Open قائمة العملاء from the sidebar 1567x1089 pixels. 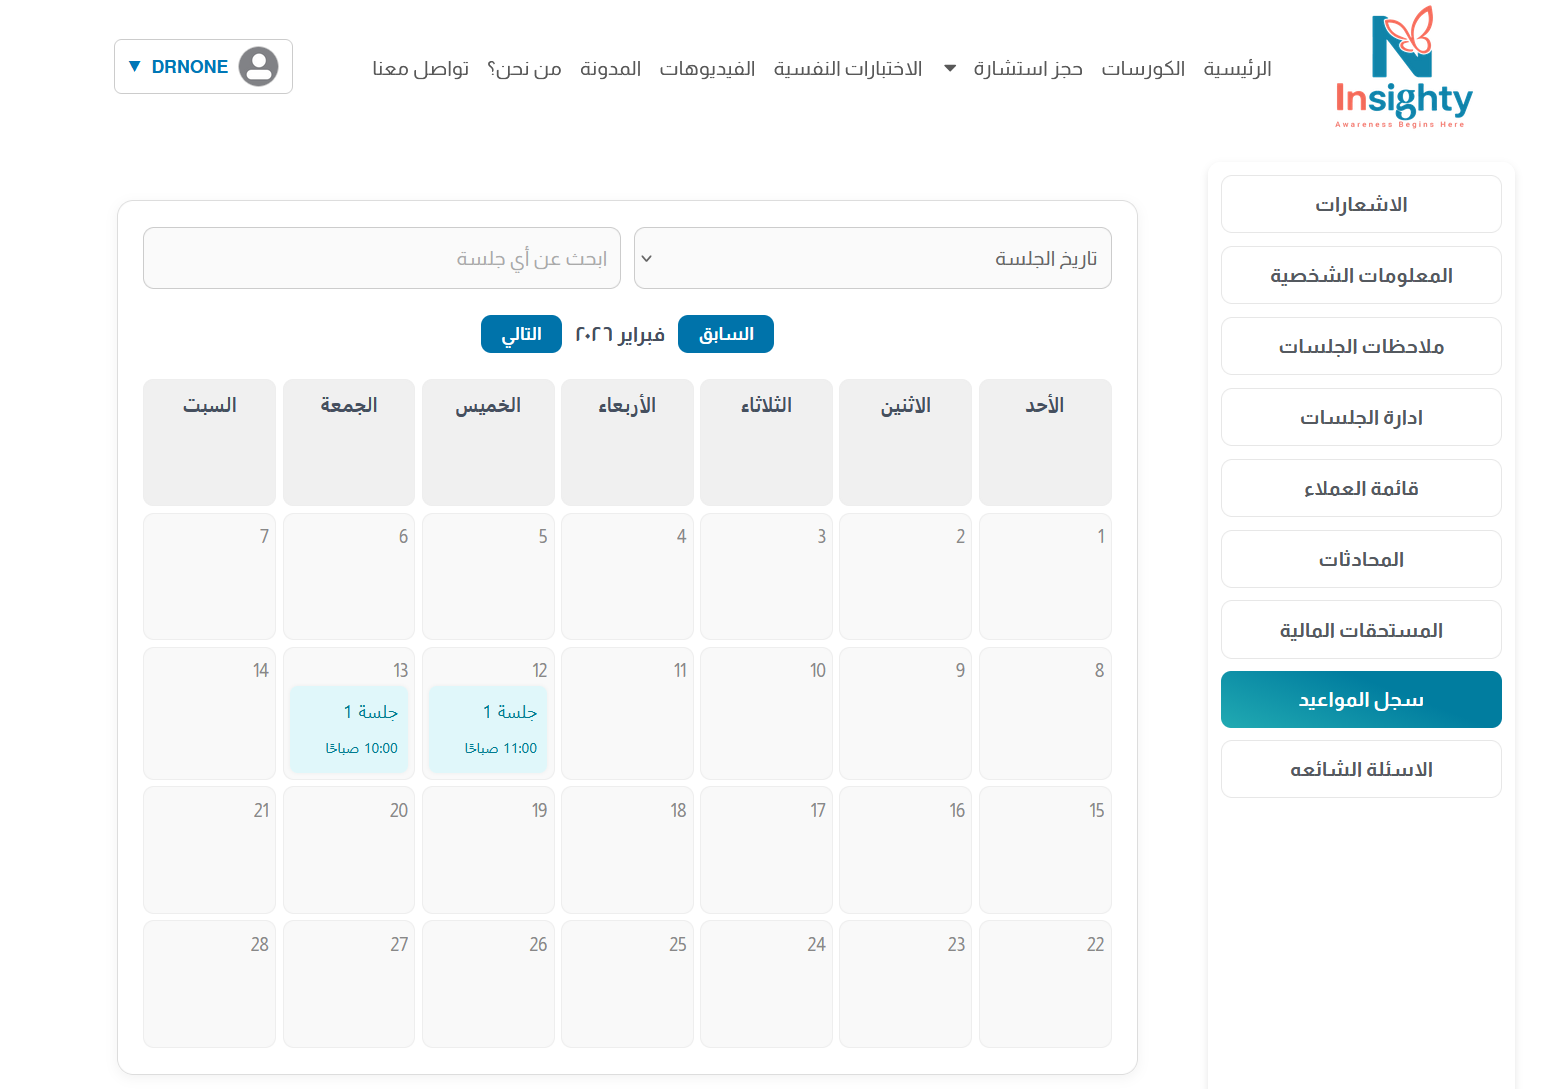point(1360,488)
